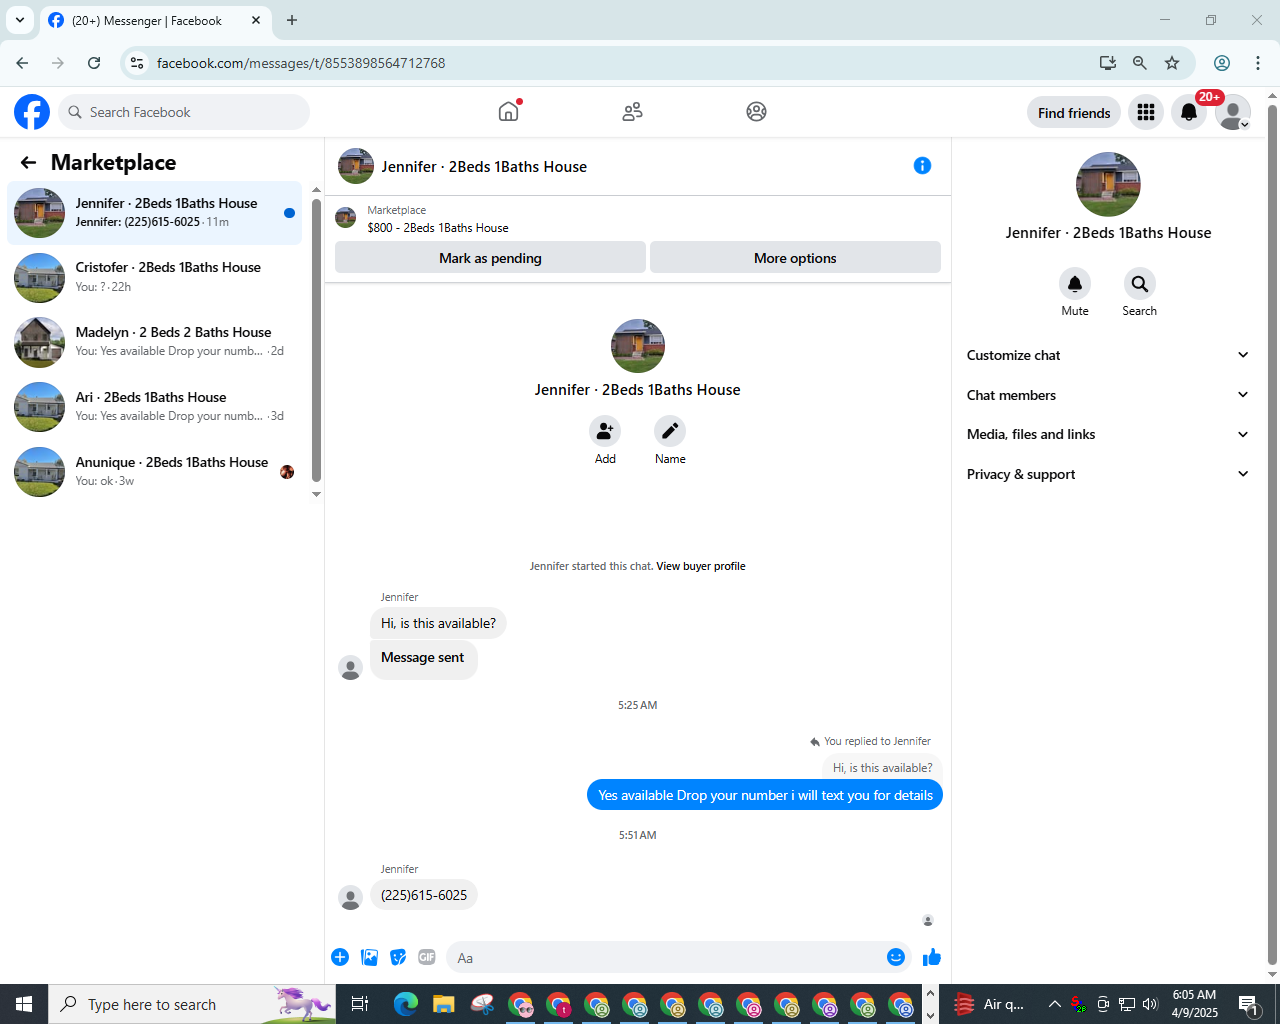
Task: Open the Friends icon in top navigation
Action: click(x=632, y=112)
